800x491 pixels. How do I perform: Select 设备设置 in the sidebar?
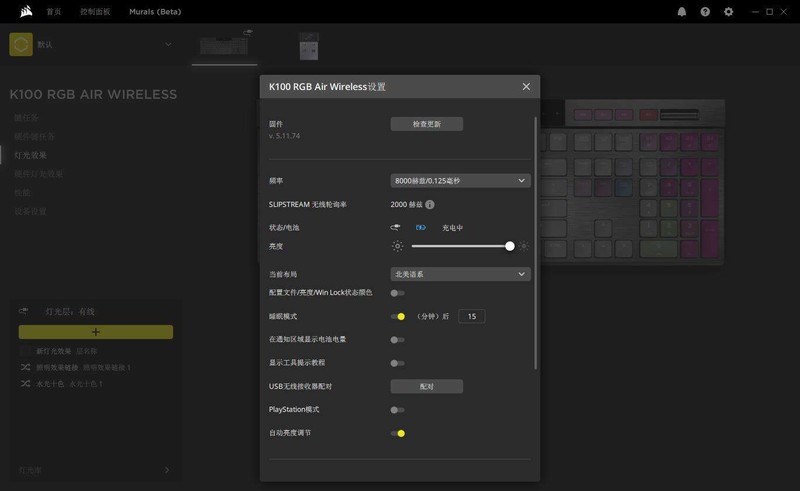30,211
